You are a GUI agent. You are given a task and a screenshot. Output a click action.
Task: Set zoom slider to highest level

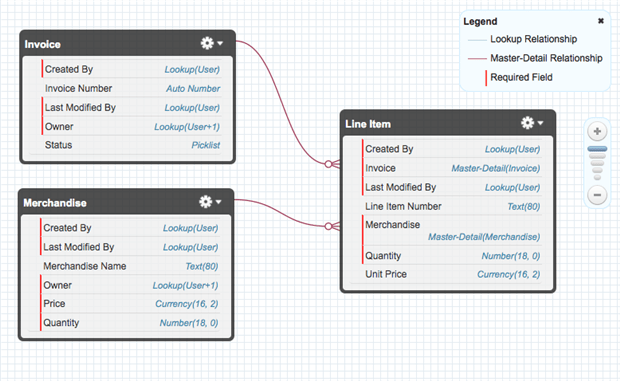(597, 149)
